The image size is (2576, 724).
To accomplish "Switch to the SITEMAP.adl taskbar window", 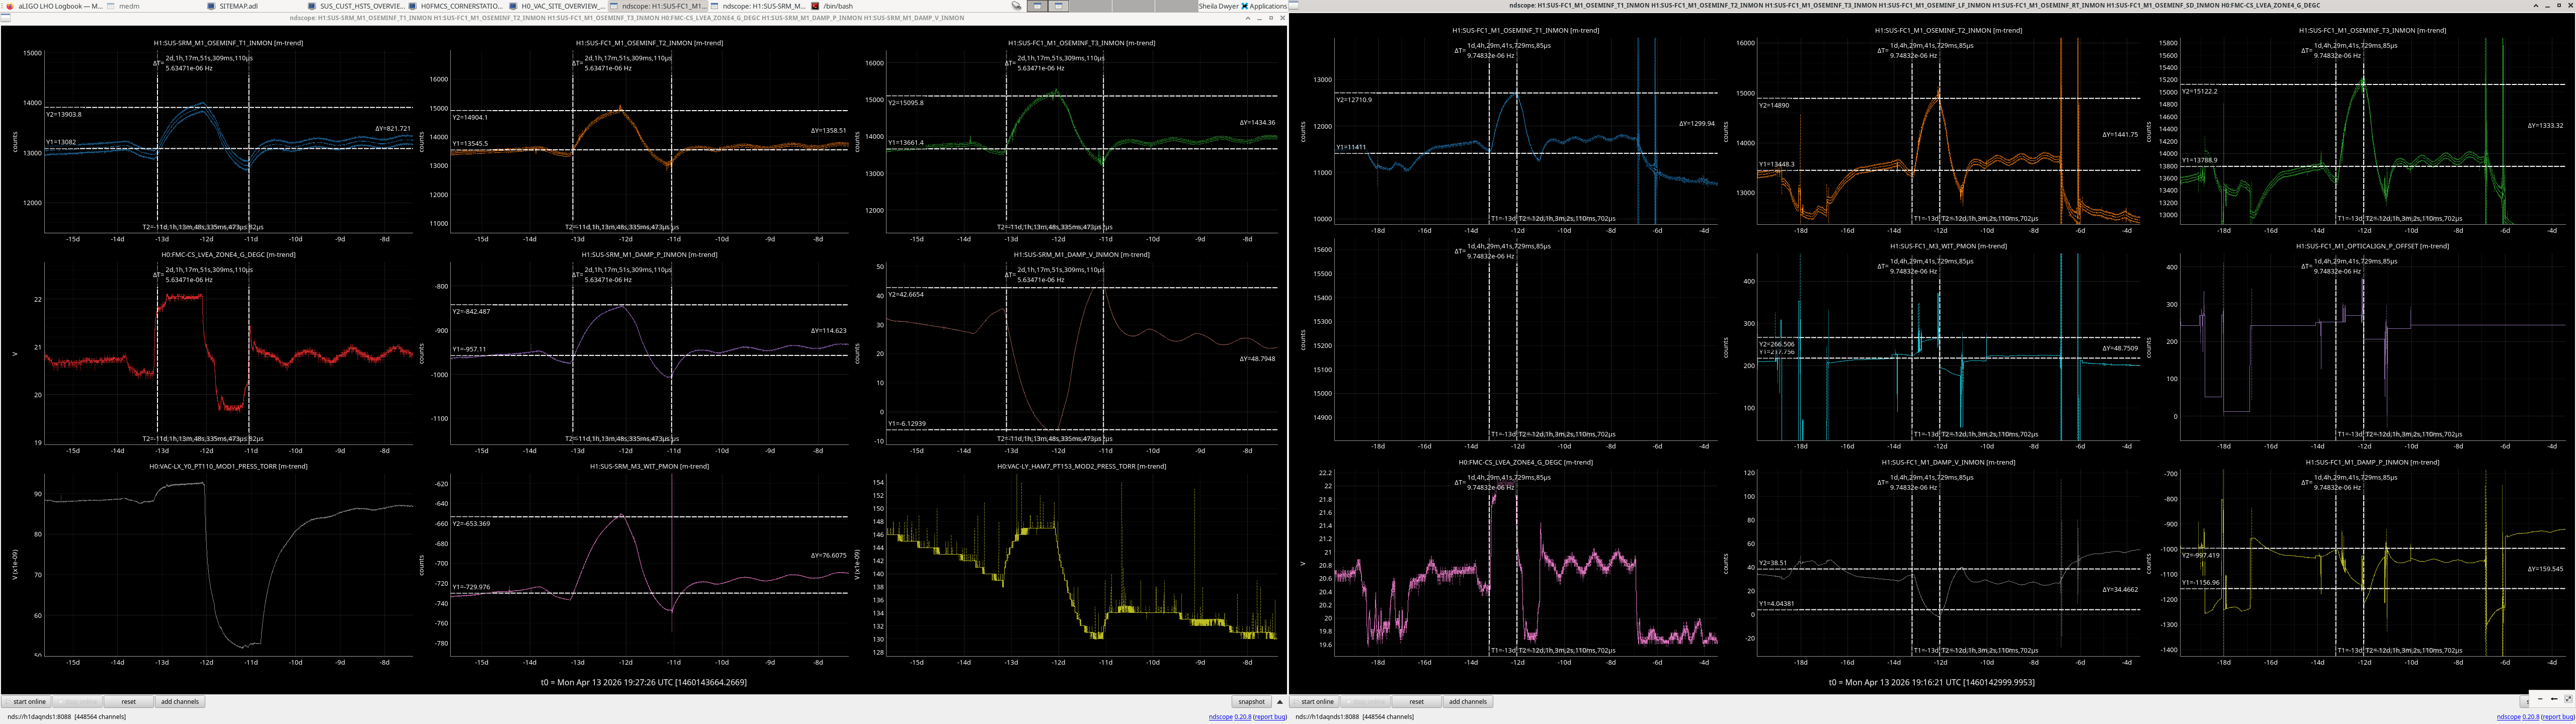I will (x=232, y=6).
